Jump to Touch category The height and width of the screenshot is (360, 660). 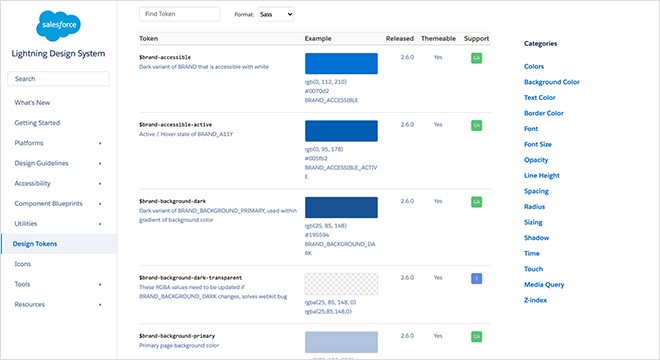point(533,269)
